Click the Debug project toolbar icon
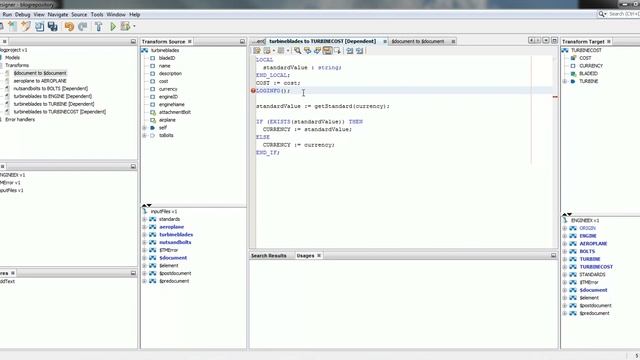640x360 pixels. click(x=125, y=27)
